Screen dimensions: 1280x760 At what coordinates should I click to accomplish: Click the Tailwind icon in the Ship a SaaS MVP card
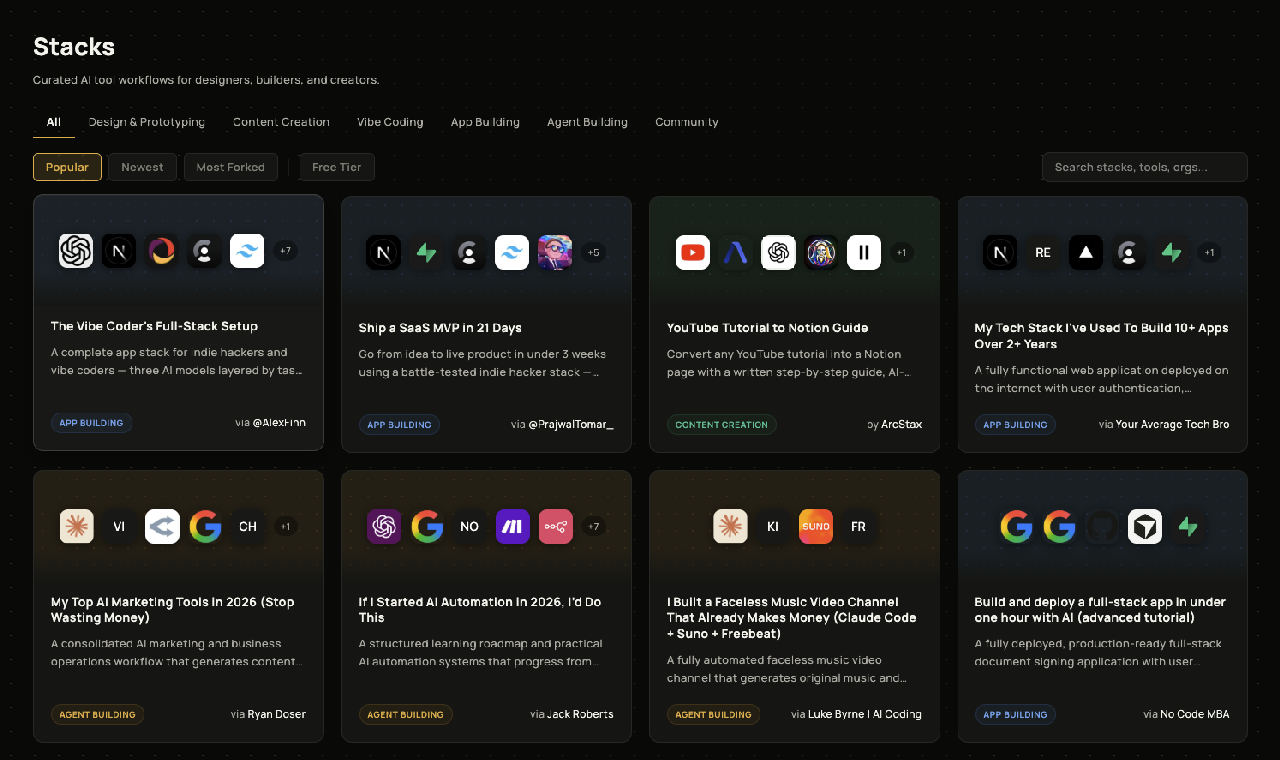coord(512,253)
